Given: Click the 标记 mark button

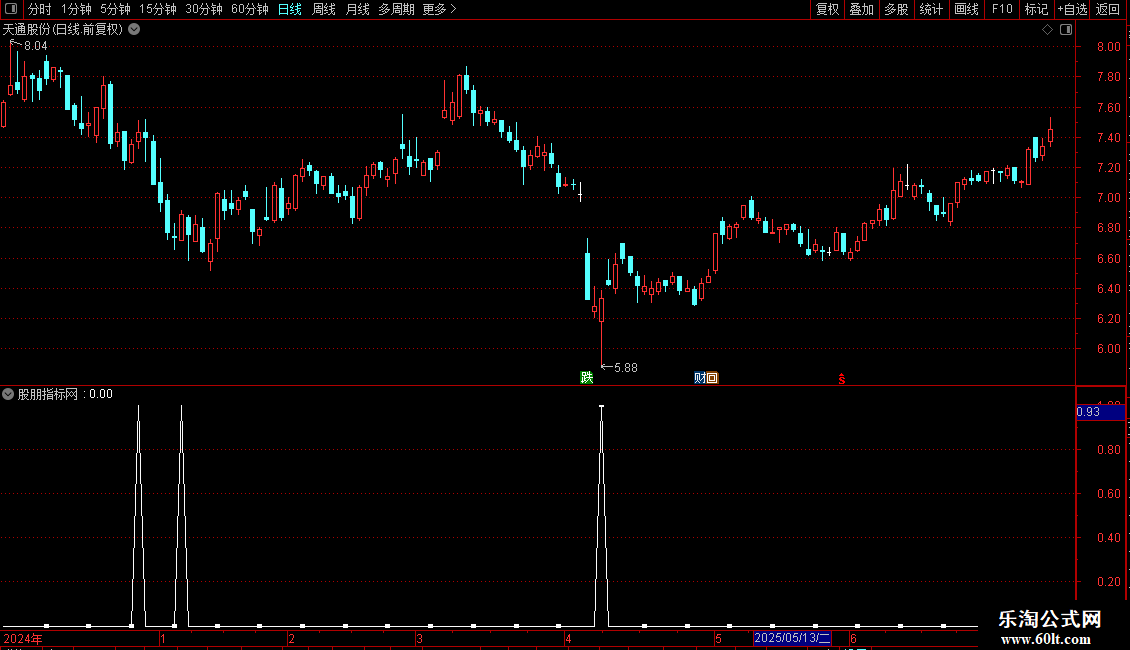Looking at the screenshot, I should tap(1036, 9).
